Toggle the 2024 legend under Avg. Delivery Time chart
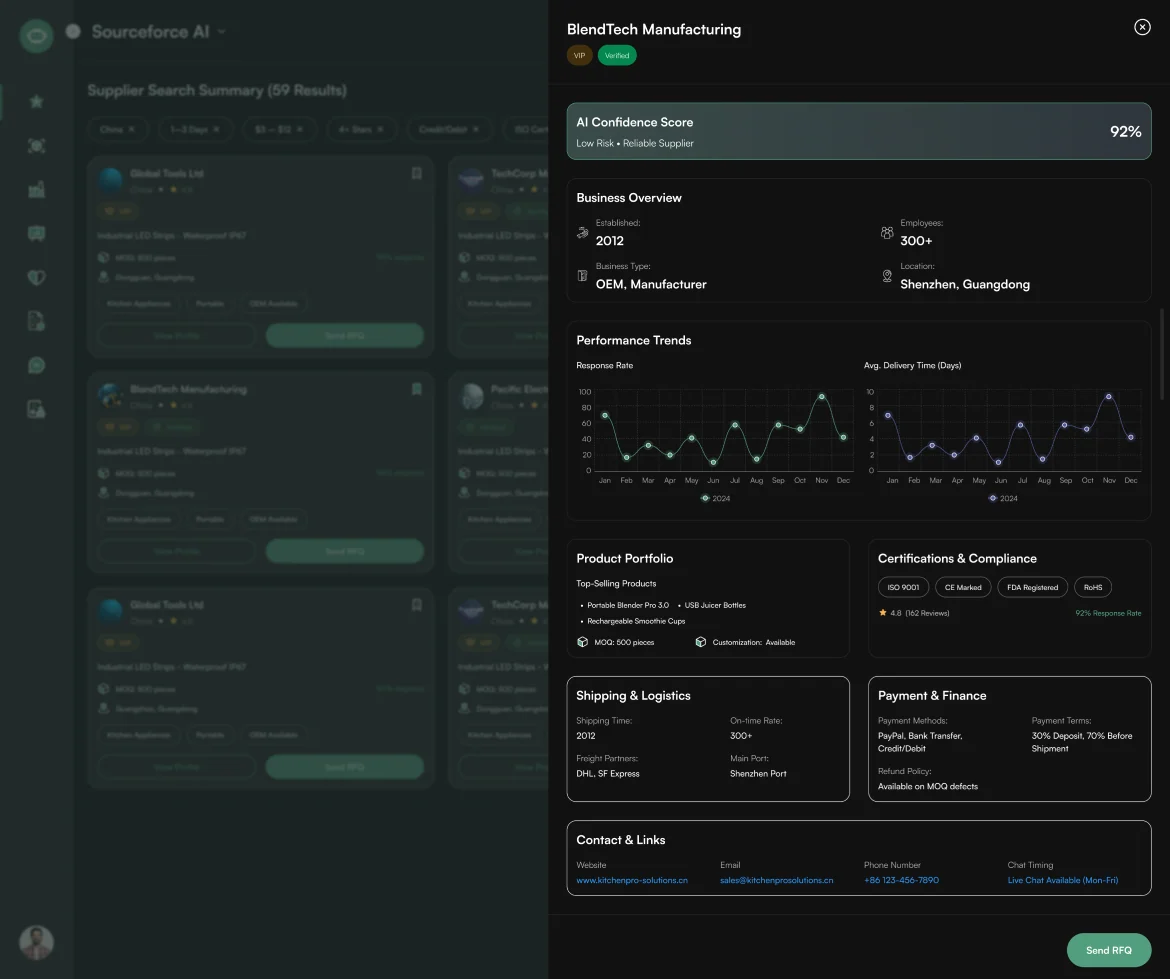This screenshot has width=1170, height=979. (1002, 498)
